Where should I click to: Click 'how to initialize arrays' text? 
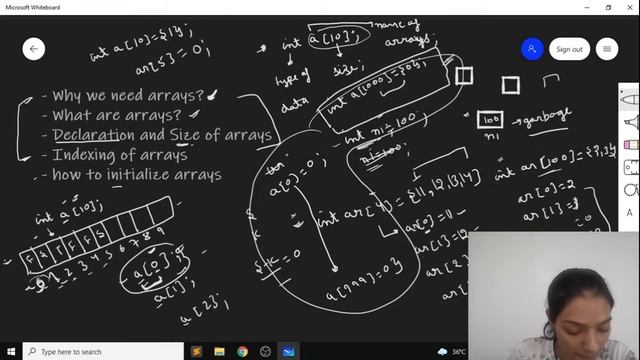point(137,175)
